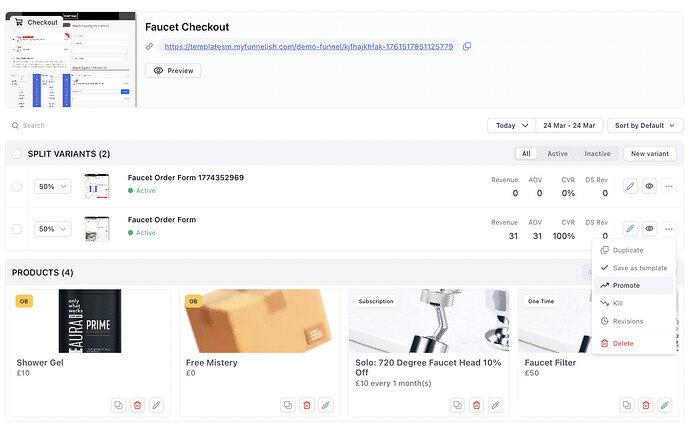Open three-dot menu for Faucet Order Form 1774352969

(669, 186)
